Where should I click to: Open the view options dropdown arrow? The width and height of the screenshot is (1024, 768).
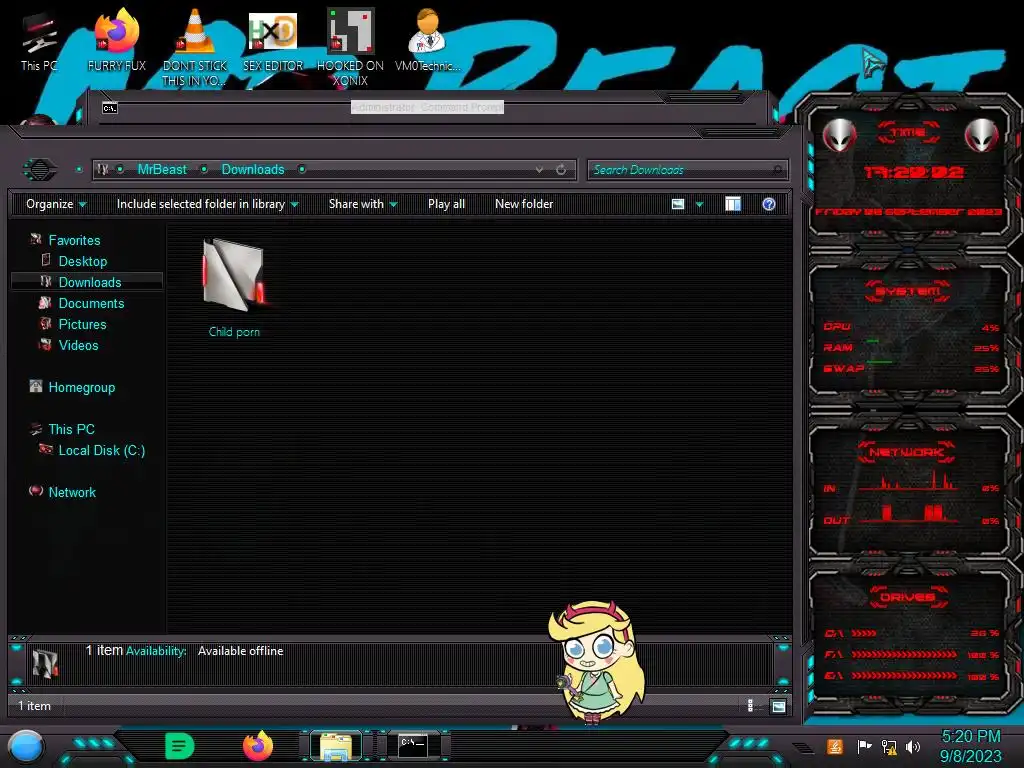pos(699,204)
